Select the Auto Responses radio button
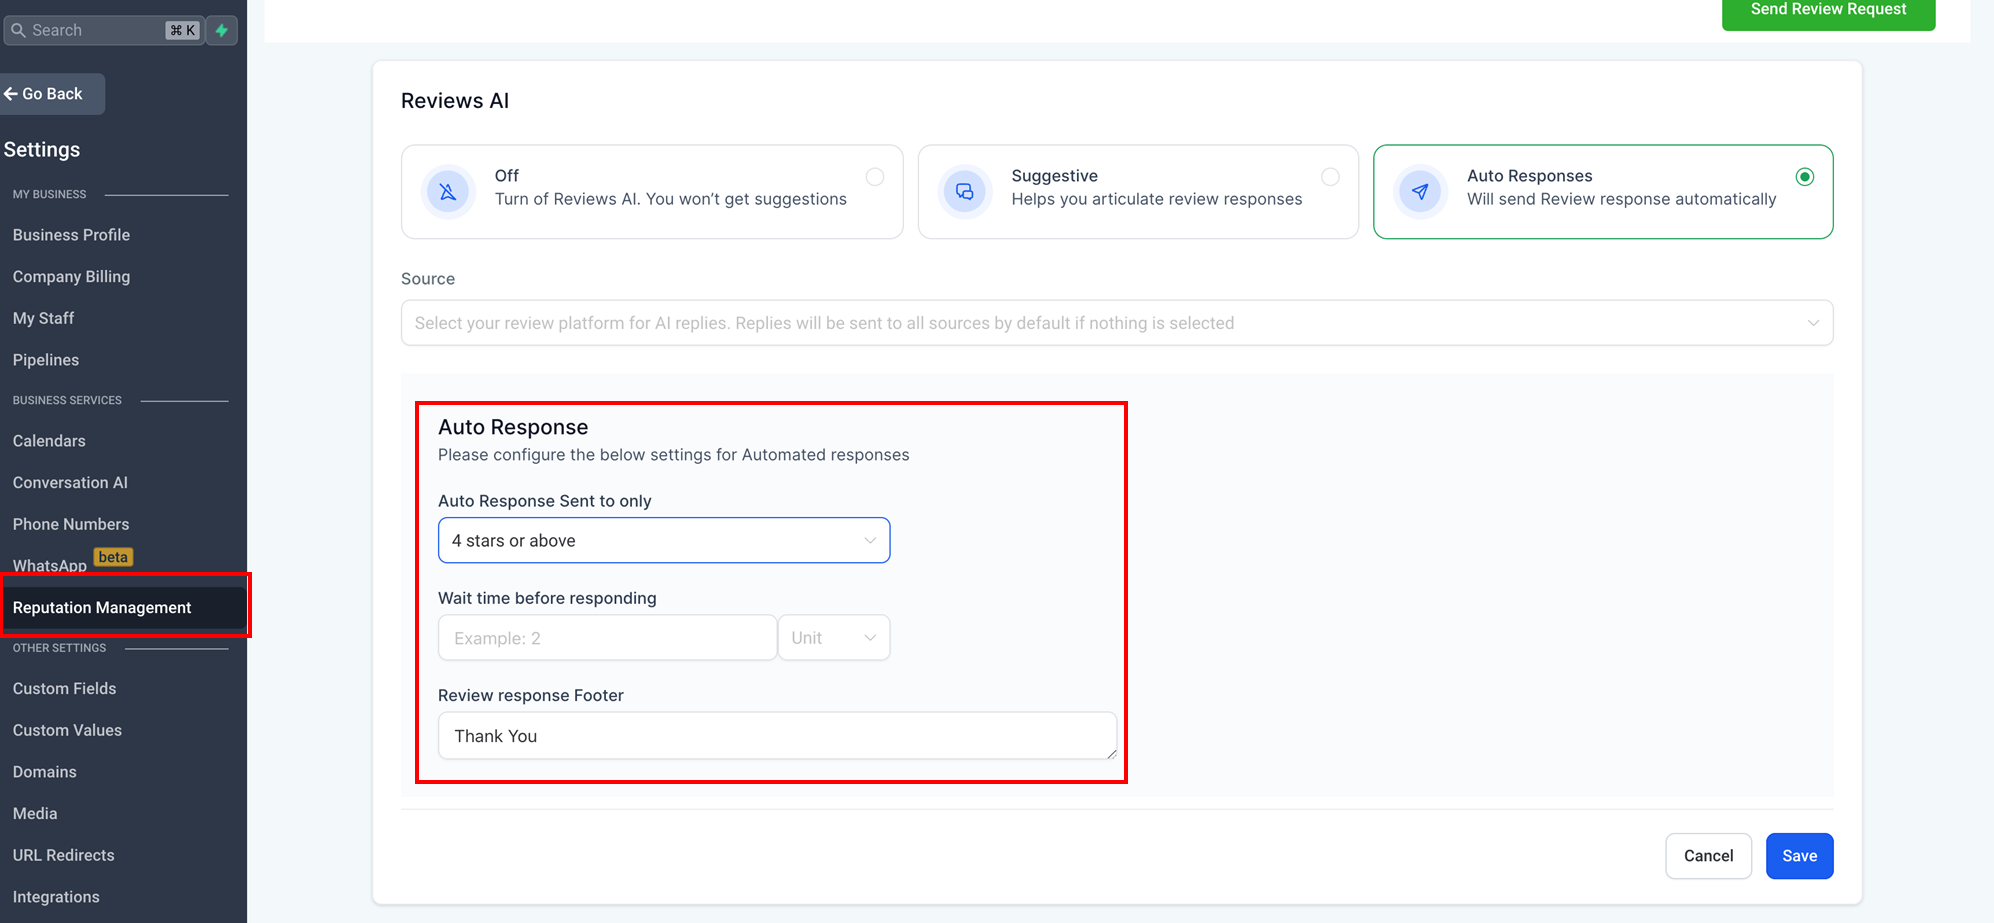Screen dimensions: 1994x923 point(1805,177)
